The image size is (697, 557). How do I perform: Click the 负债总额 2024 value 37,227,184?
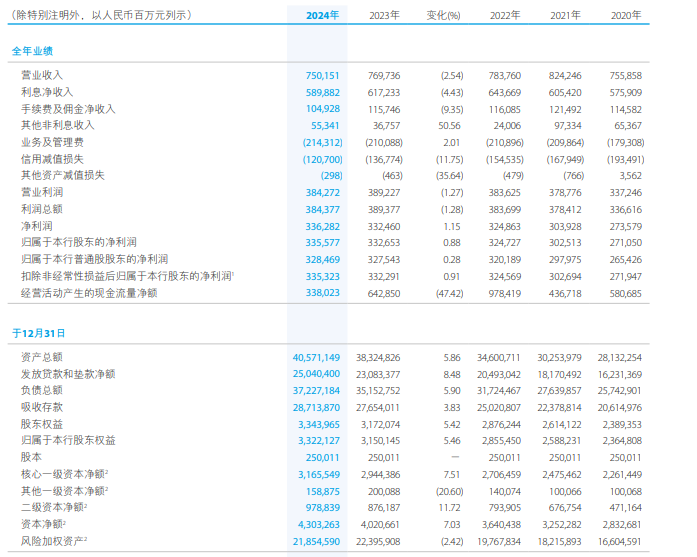316,390
